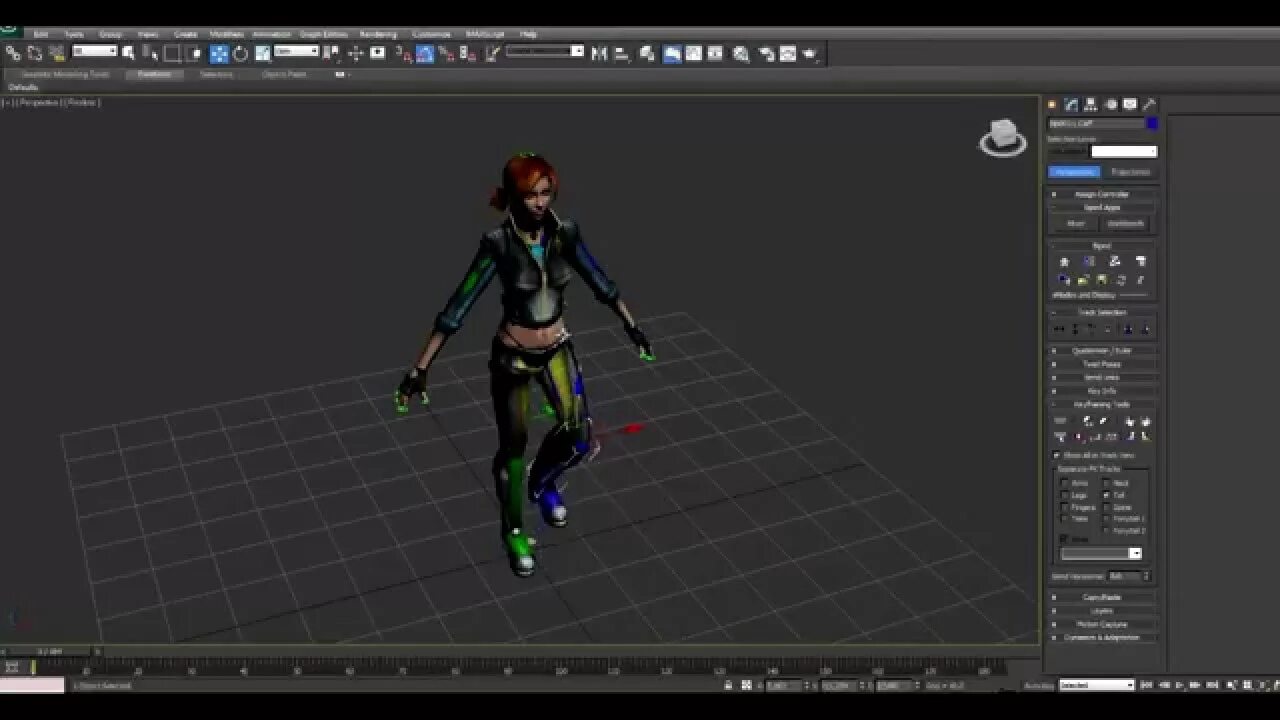Click the Auto Key button

point(1038,685)
